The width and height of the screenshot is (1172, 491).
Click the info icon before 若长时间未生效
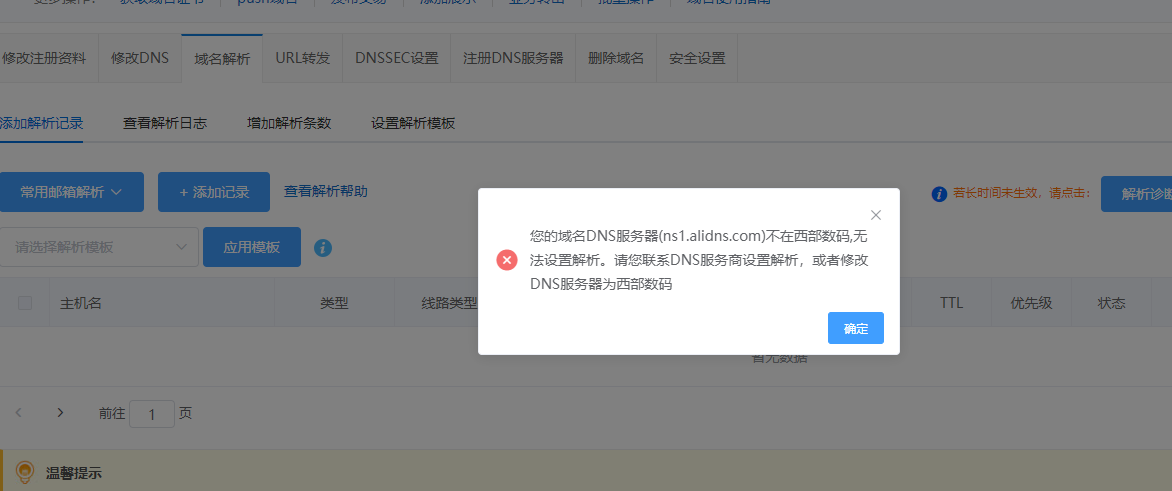939,194
